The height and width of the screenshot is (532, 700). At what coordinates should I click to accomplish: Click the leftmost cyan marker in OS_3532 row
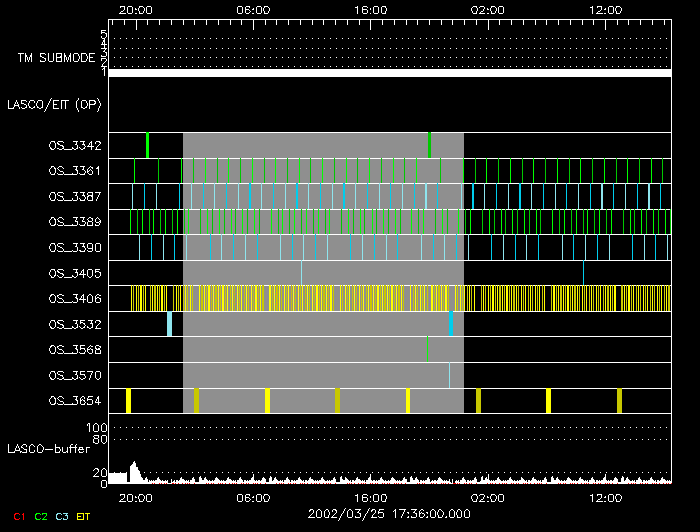pos(169,323)
